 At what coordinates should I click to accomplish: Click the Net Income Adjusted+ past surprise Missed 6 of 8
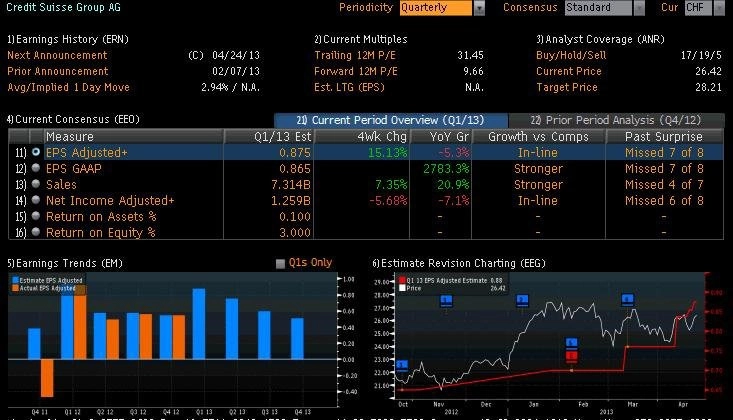(664, 201)
